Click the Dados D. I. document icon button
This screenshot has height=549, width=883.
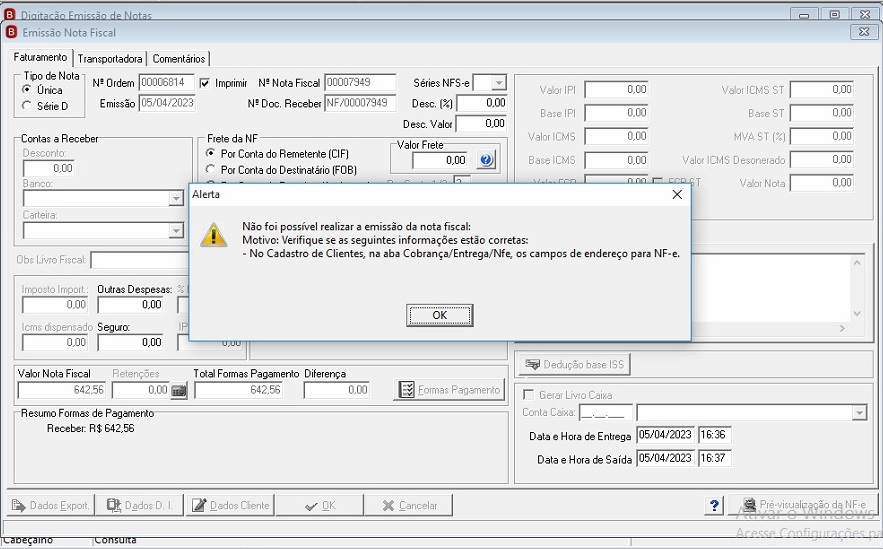[139, 506]
